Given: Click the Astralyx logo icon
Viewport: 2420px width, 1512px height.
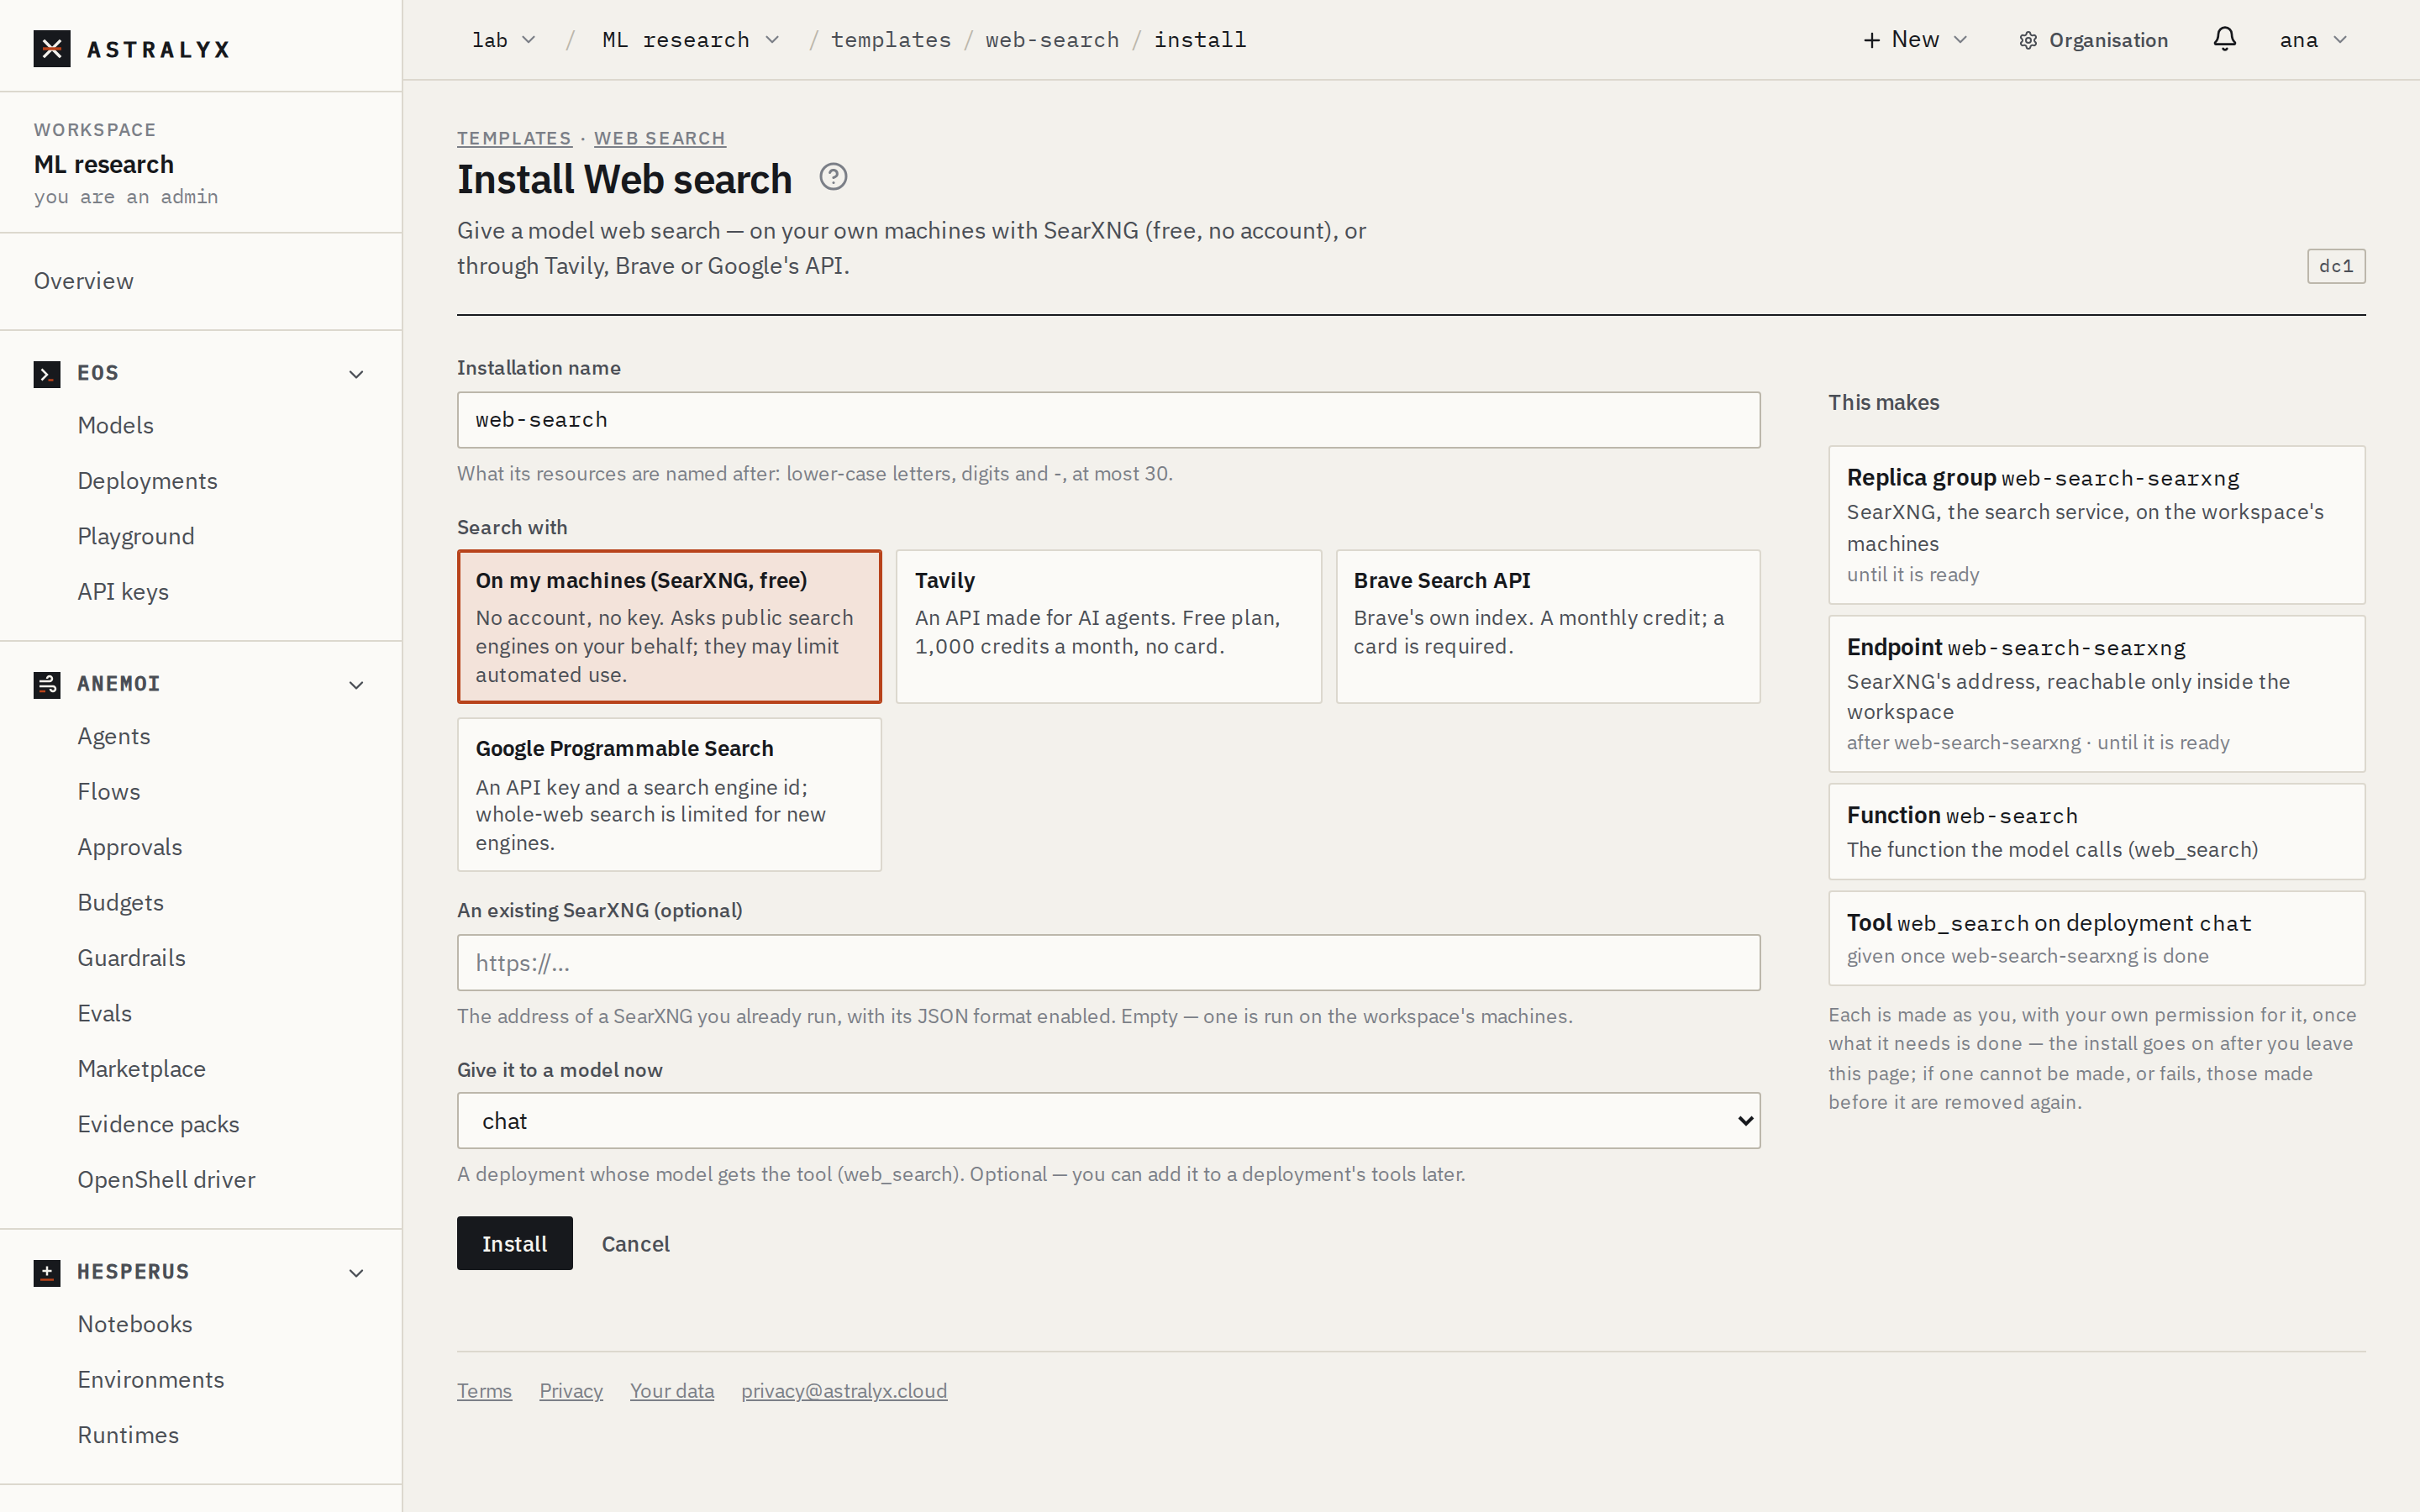Looking at the screenshot, I should tap(52, 48).
